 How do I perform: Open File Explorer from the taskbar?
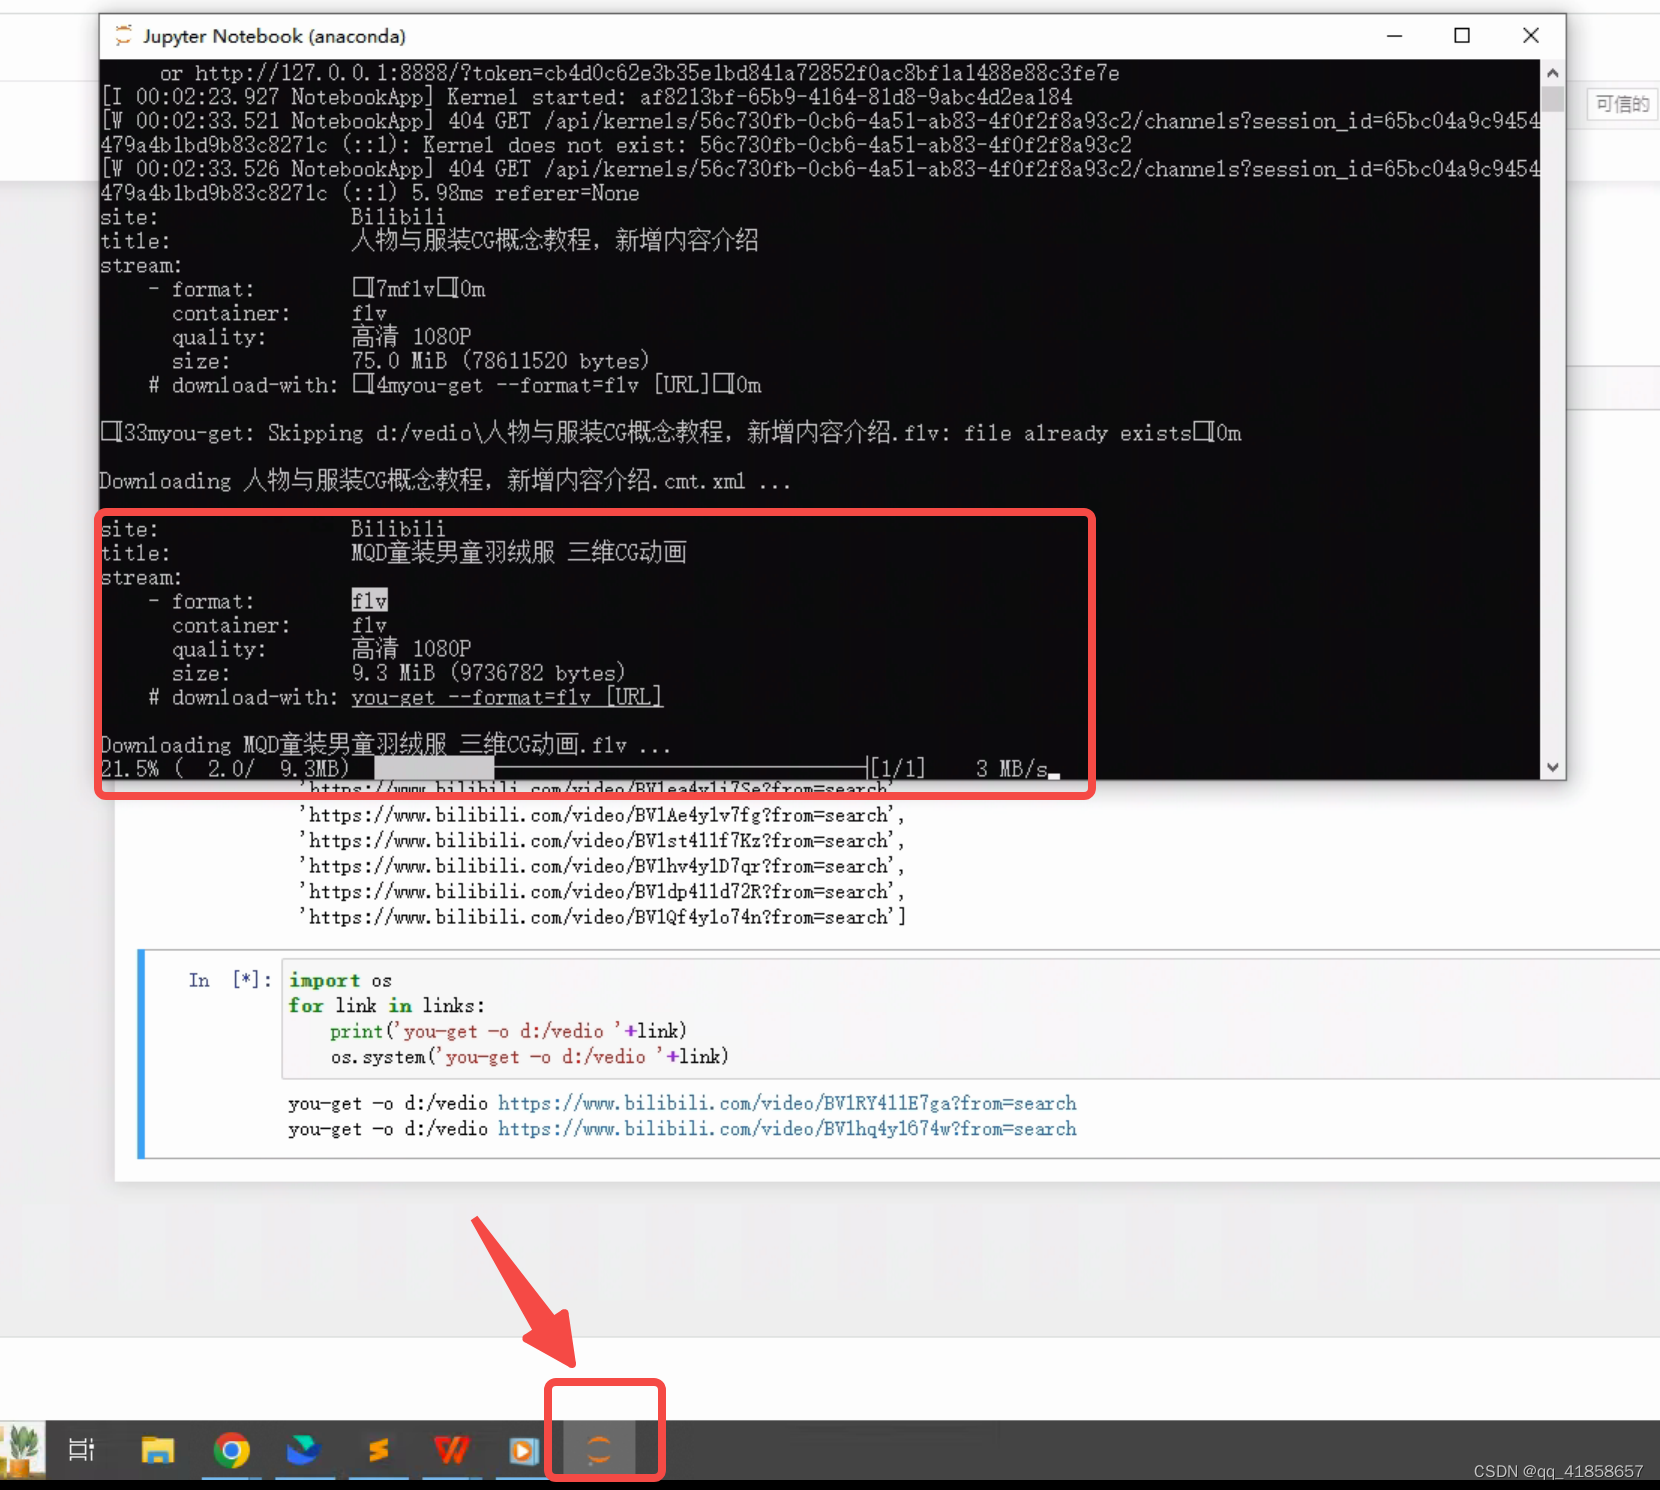157,1449
